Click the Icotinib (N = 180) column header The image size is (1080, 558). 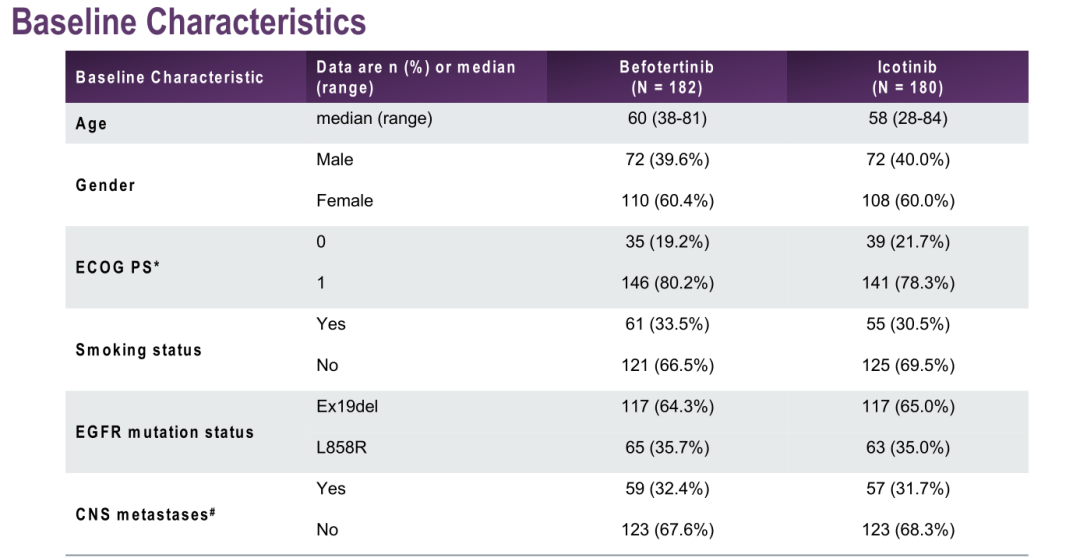click(907, 77)
